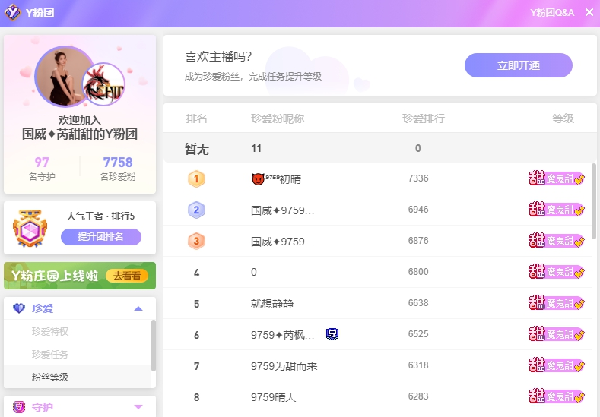This screenshot has height=417, width=600.
Task: Select the 珍爱特权 menu item
Action: 50,331
